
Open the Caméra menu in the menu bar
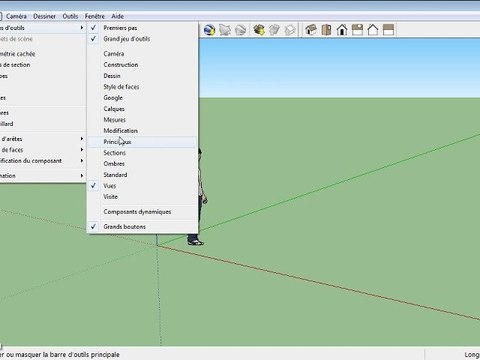click(16, 16)
